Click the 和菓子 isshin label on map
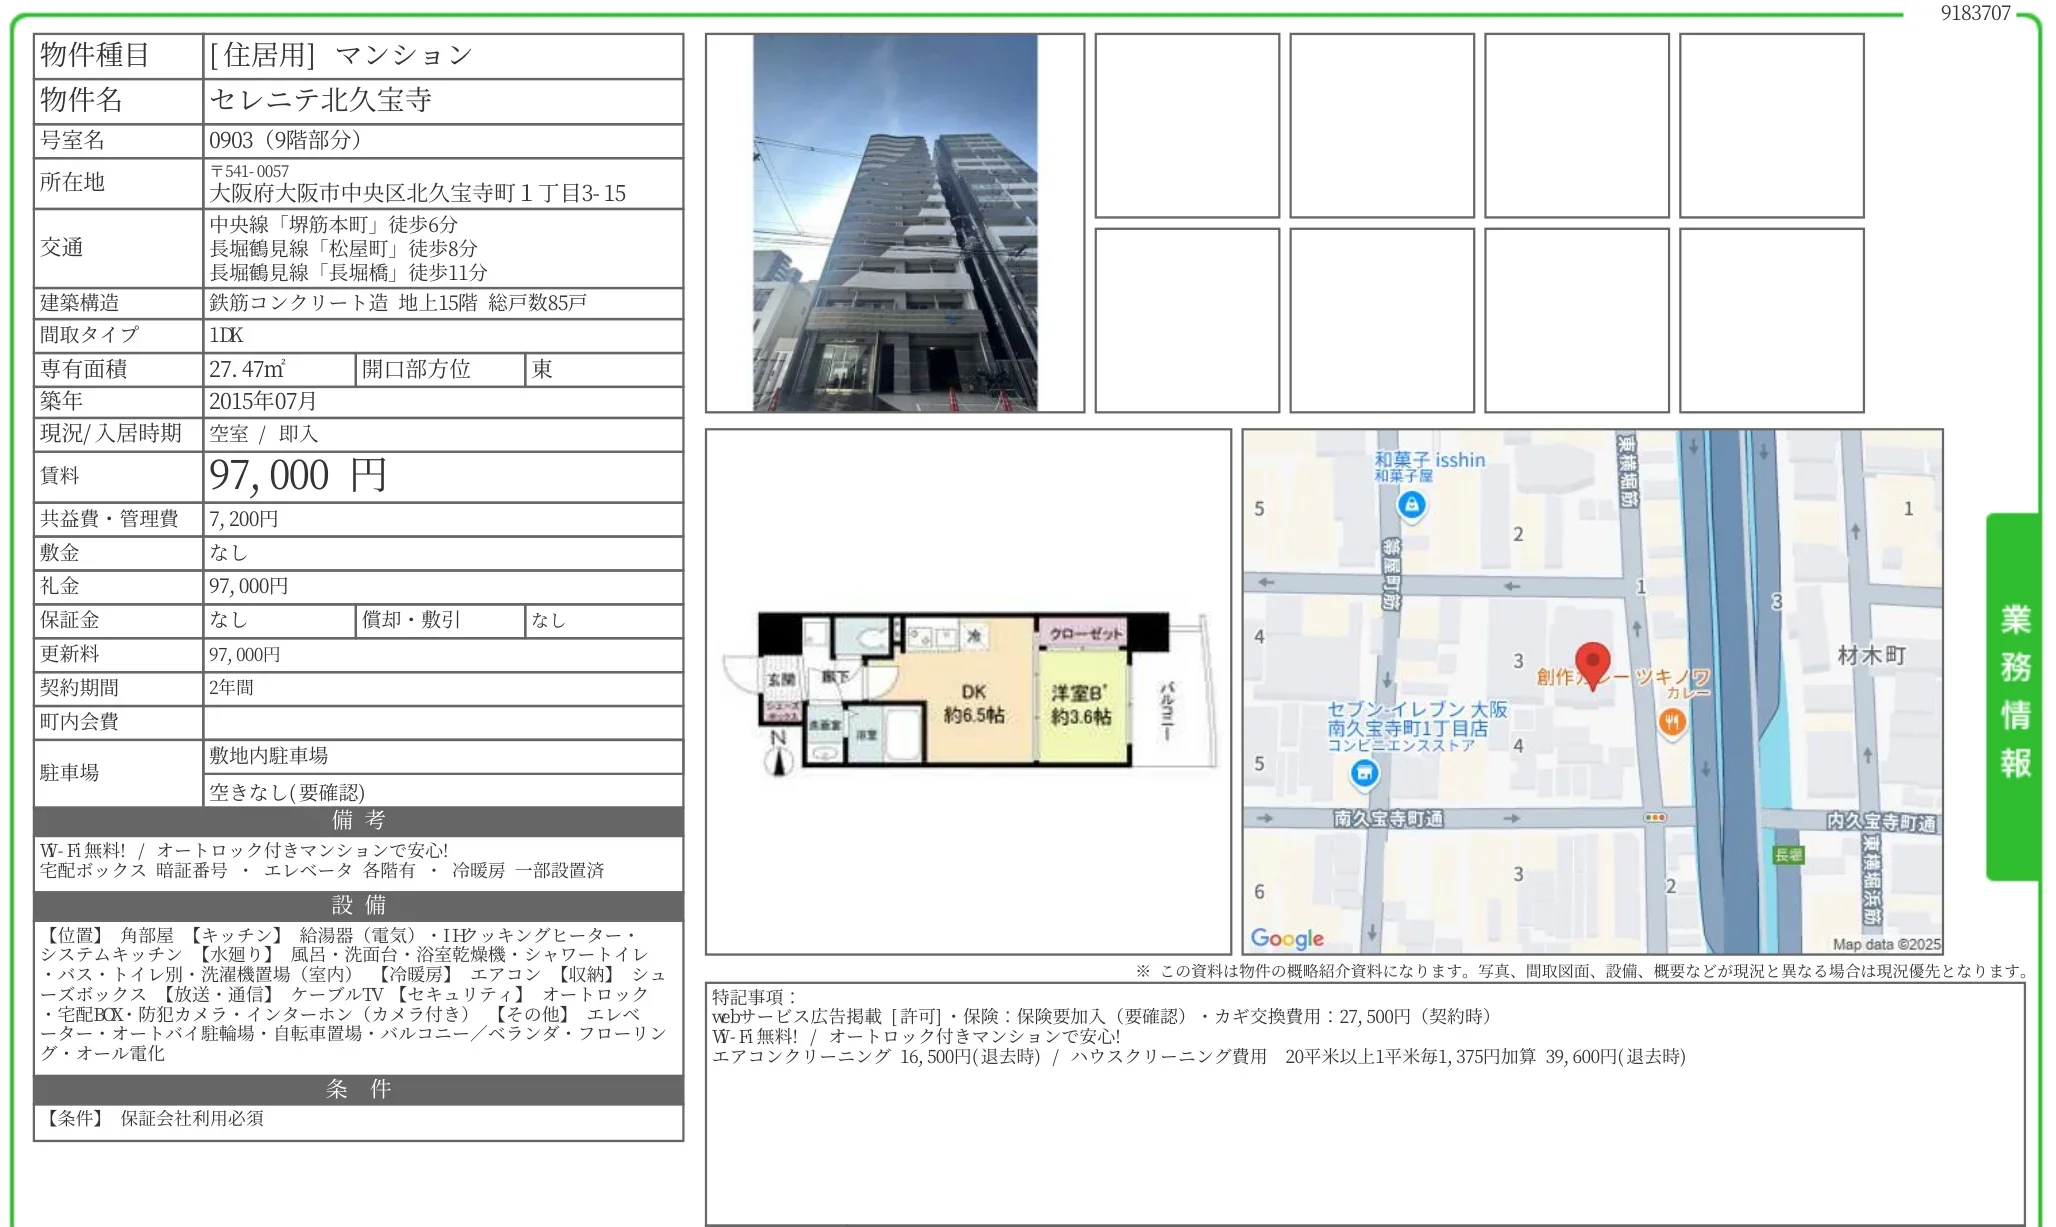2056x1227 pixels. pos(1429,460)
